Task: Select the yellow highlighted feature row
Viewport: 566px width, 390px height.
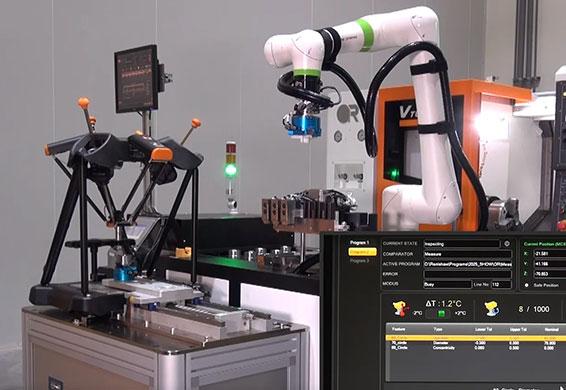Action: 476,338
